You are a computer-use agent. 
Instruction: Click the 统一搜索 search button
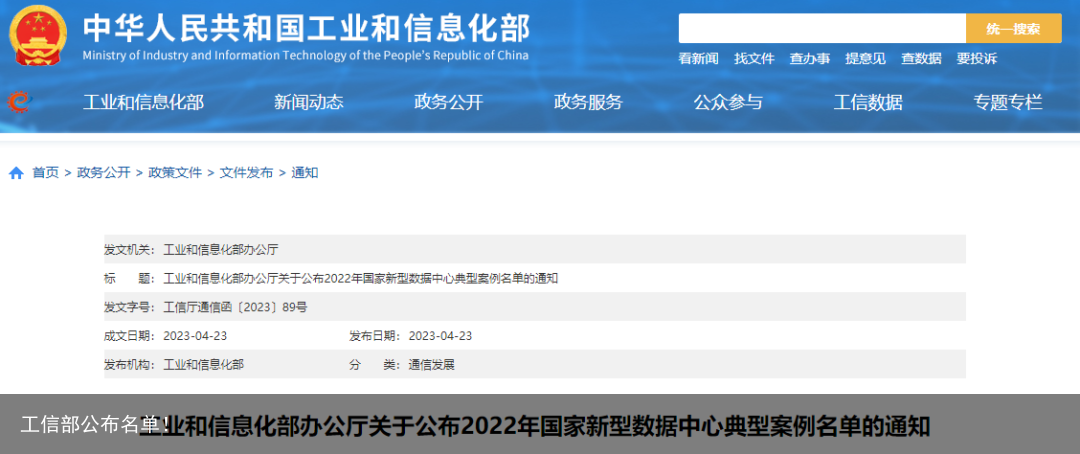1013,28
